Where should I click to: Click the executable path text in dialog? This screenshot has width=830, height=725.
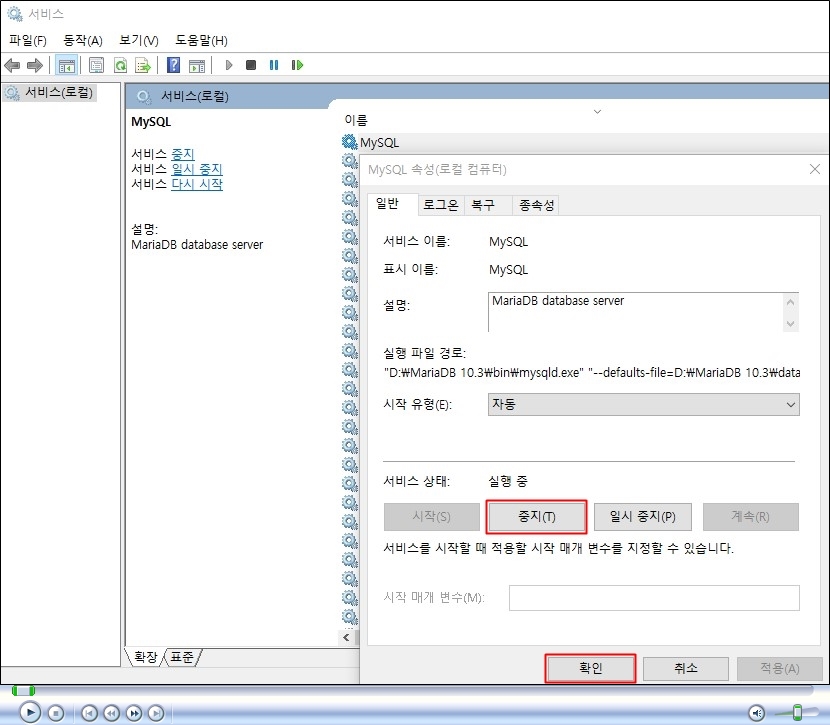[x=592, y=373]
